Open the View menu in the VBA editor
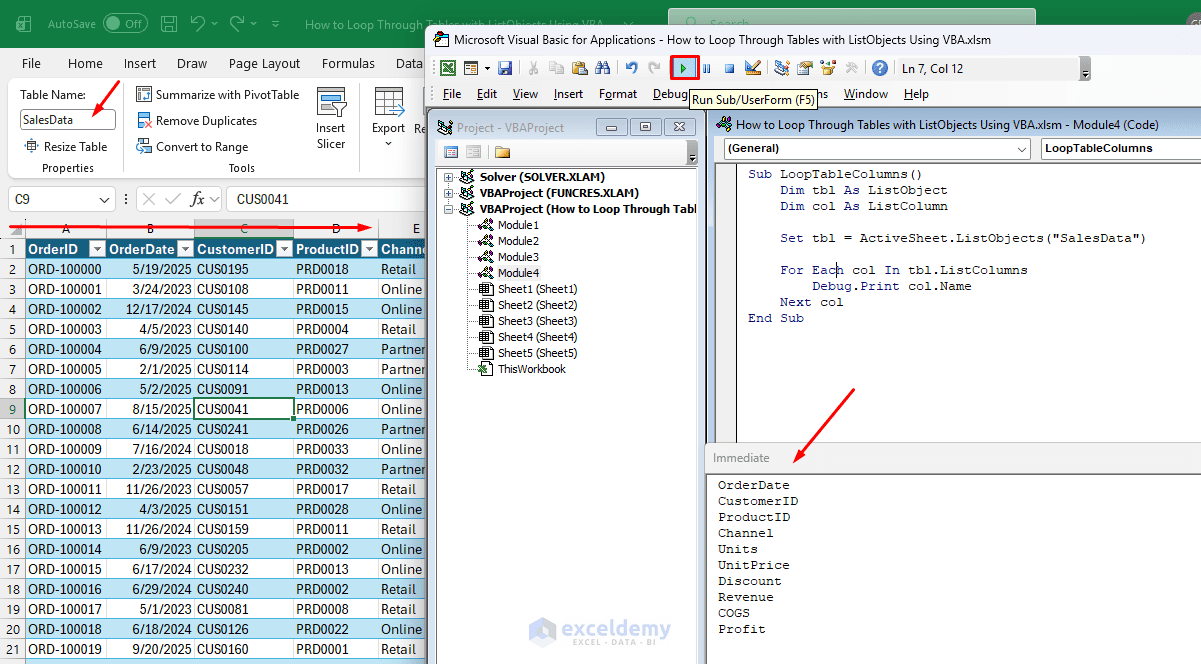This screenshot has width=1201, height=664. [x=525, y=94]
